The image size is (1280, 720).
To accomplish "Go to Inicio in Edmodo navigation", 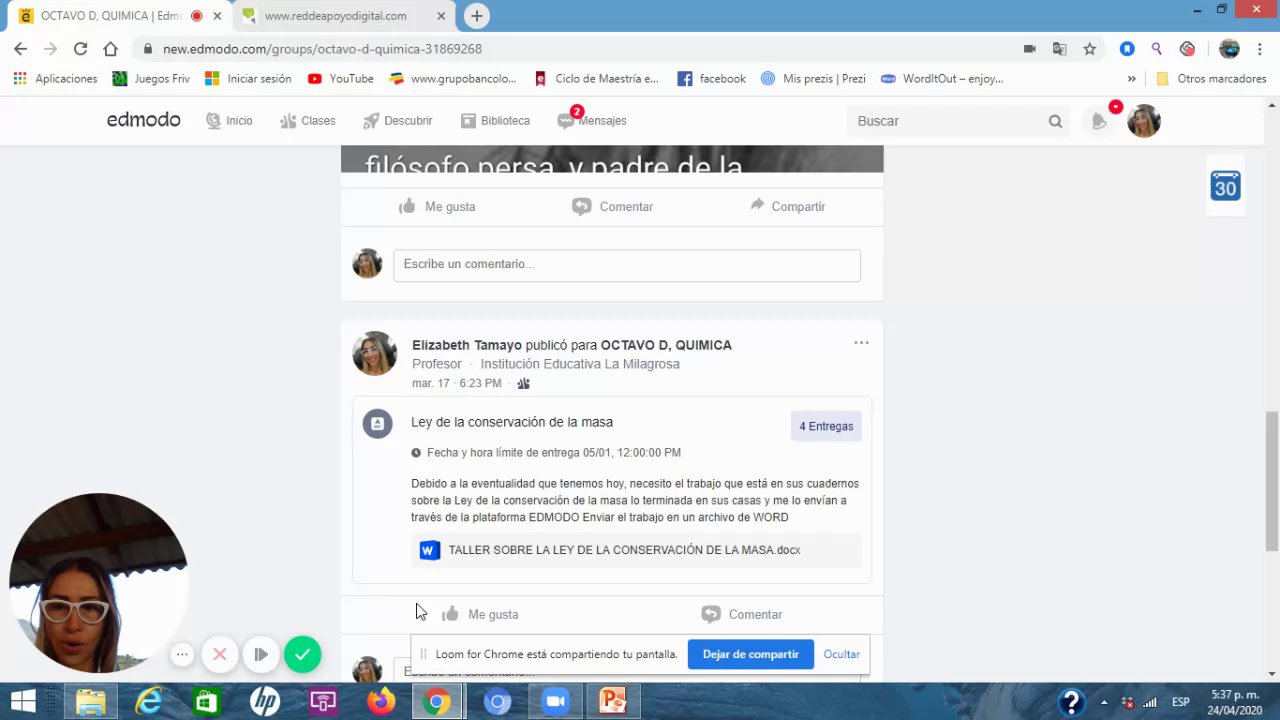I will click(x=229, y=120).
